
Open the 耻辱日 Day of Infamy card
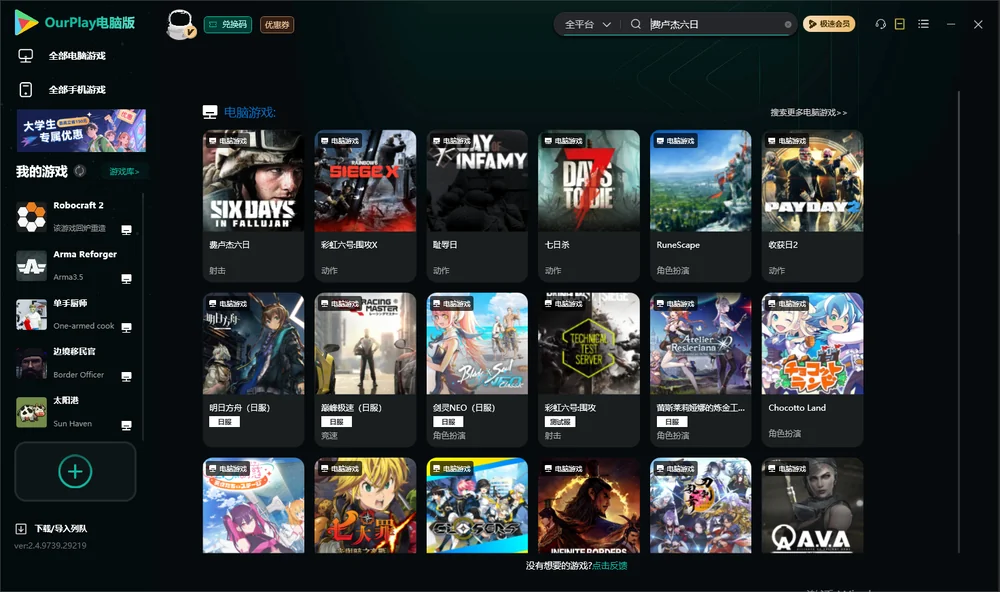477,205
